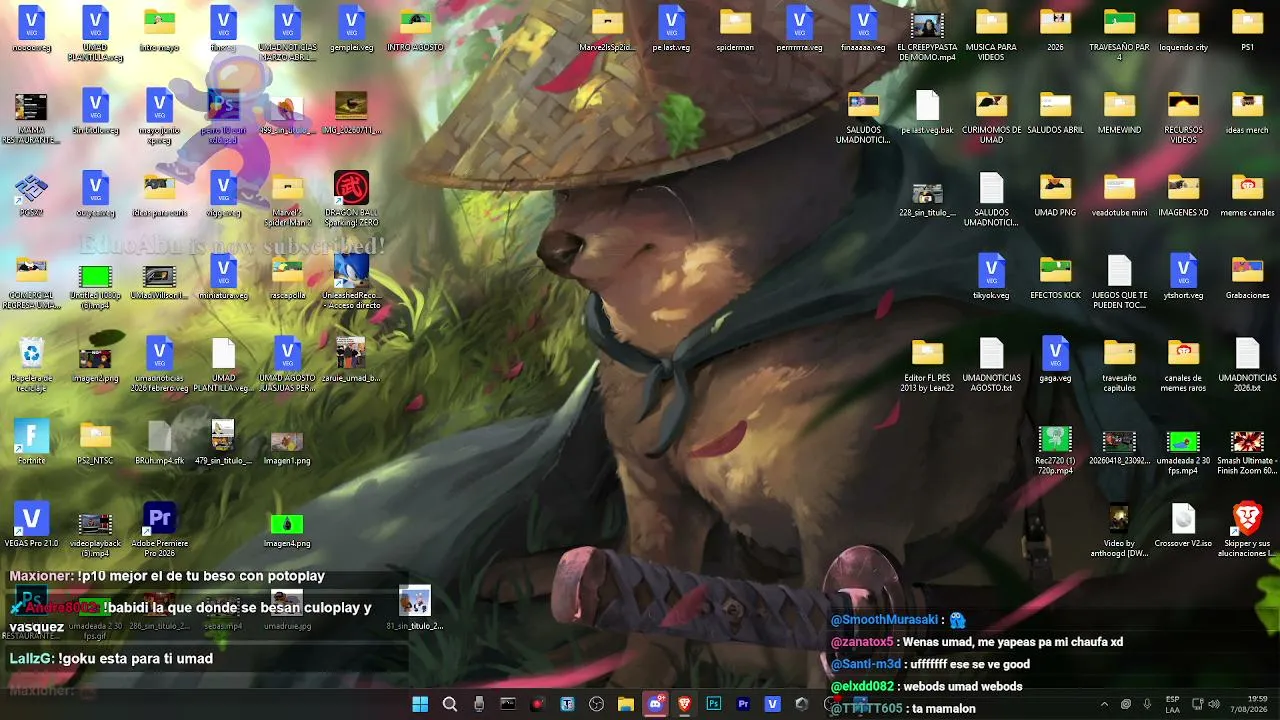Switch to Premiere Pro in the taskbar

(743, 704)
